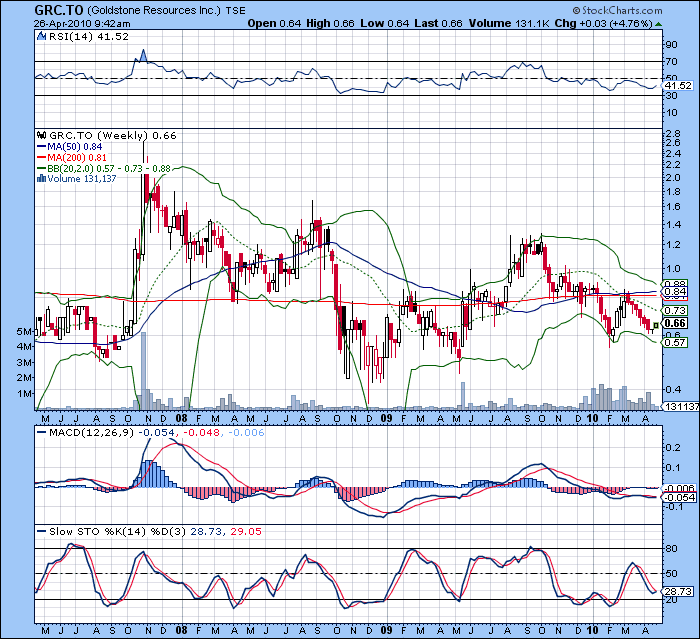This screenshot has height=639, width=700.
Task: Click the Last 0.66 value in header
Action: [x=438, y=23]
